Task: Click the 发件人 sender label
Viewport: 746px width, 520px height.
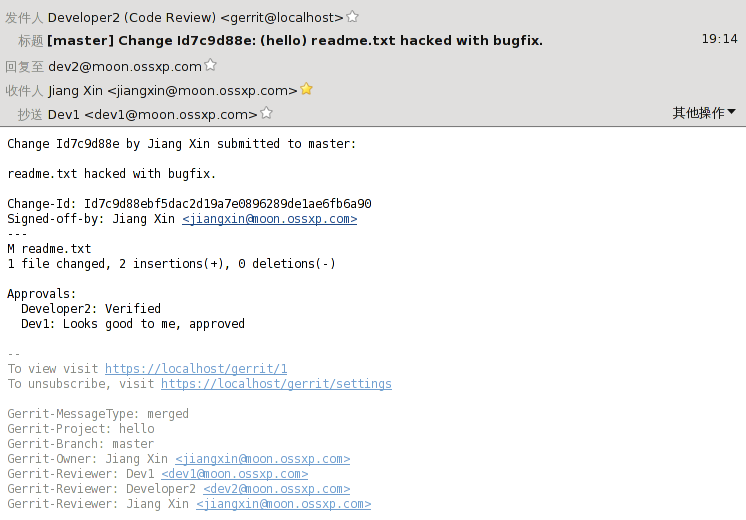Action: tap(24, 18)
